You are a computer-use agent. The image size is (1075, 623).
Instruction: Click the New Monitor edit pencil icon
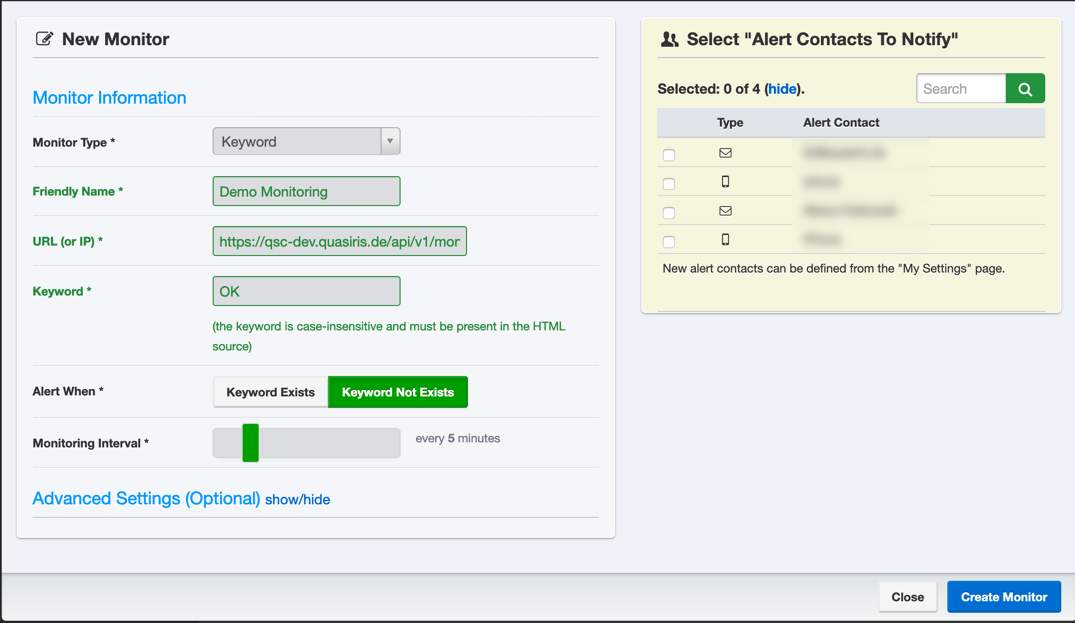pos(44,39)
